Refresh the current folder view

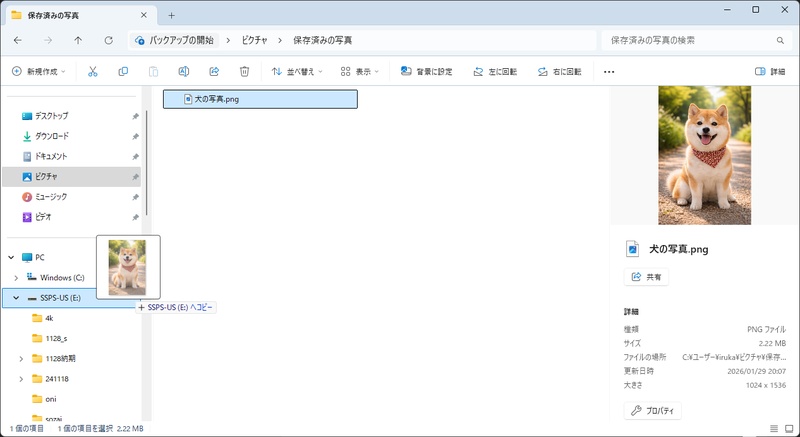pyautogui.click(x=109, y=40)
